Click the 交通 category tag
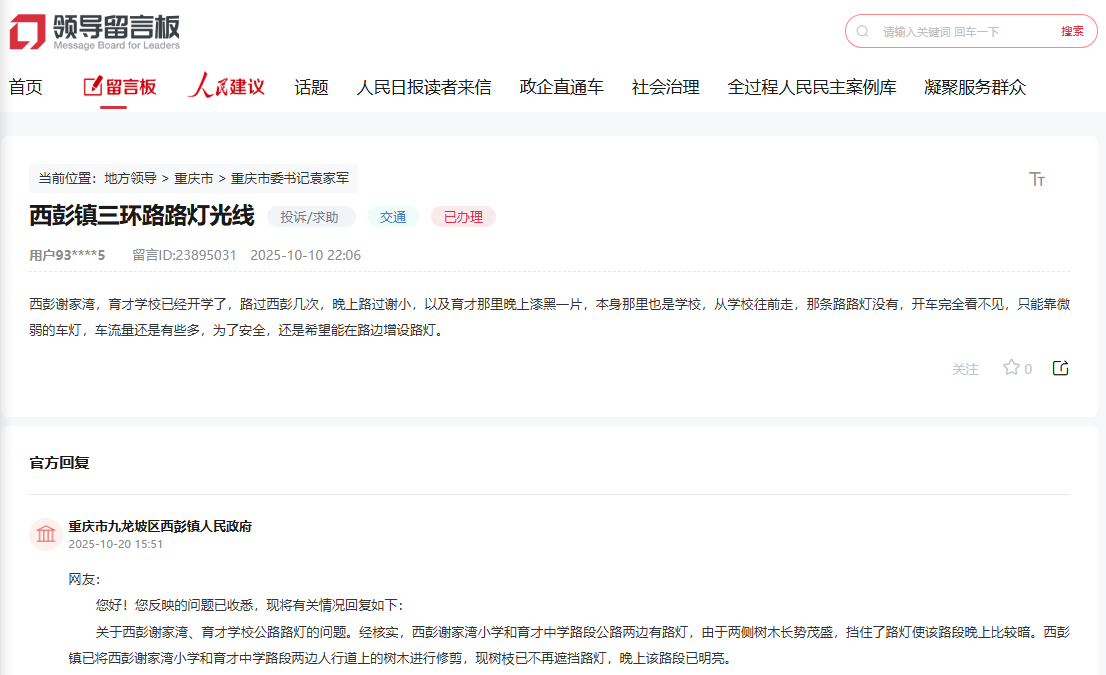This screenshot has width=1106, height=675. pyautogui.click(x=392, y=216)
